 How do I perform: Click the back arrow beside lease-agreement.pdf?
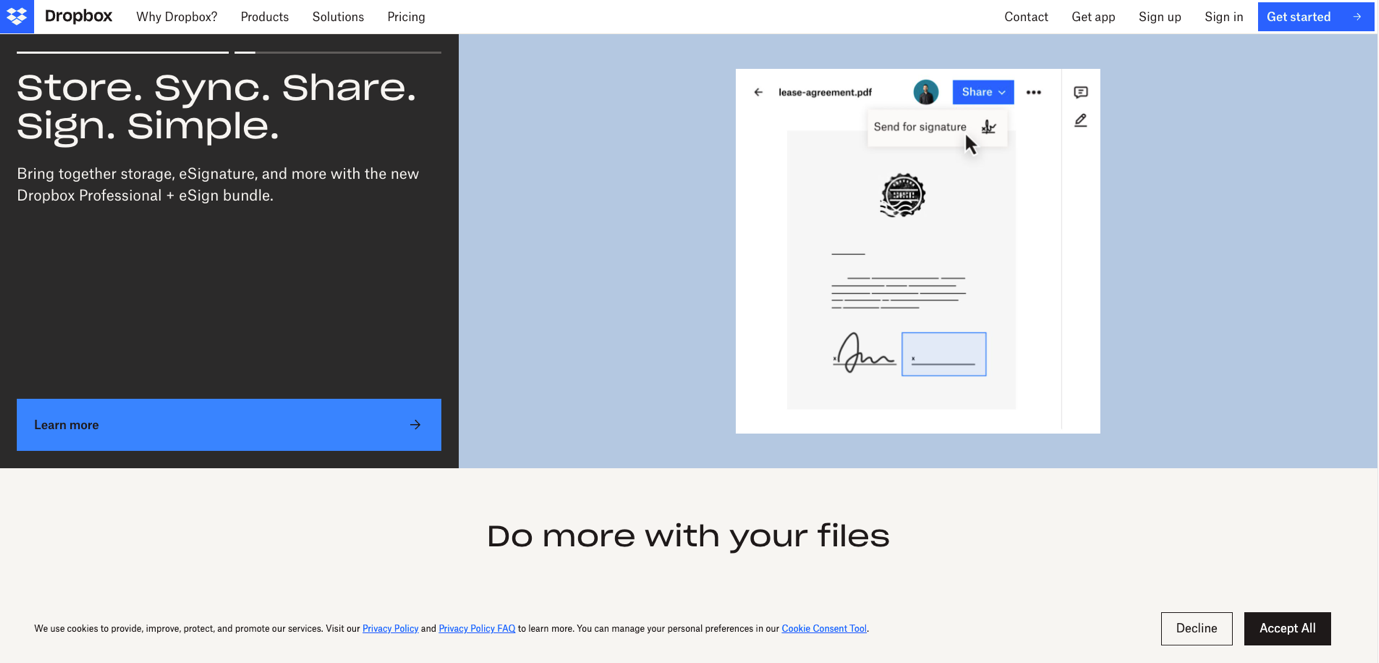pos(758,92)
